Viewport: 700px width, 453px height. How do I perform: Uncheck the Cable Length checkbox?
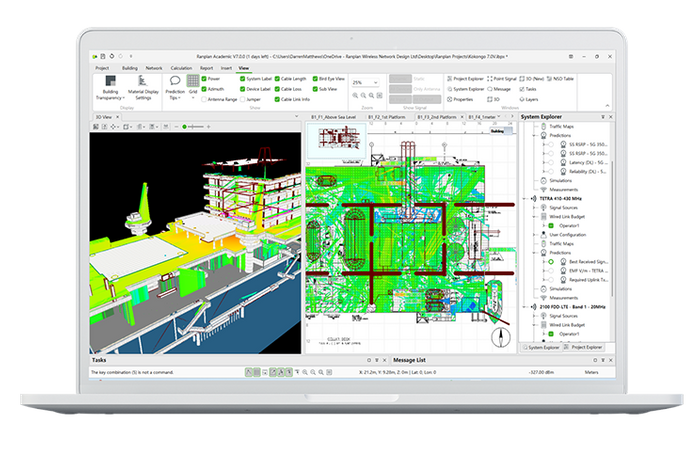coord(277,79)
